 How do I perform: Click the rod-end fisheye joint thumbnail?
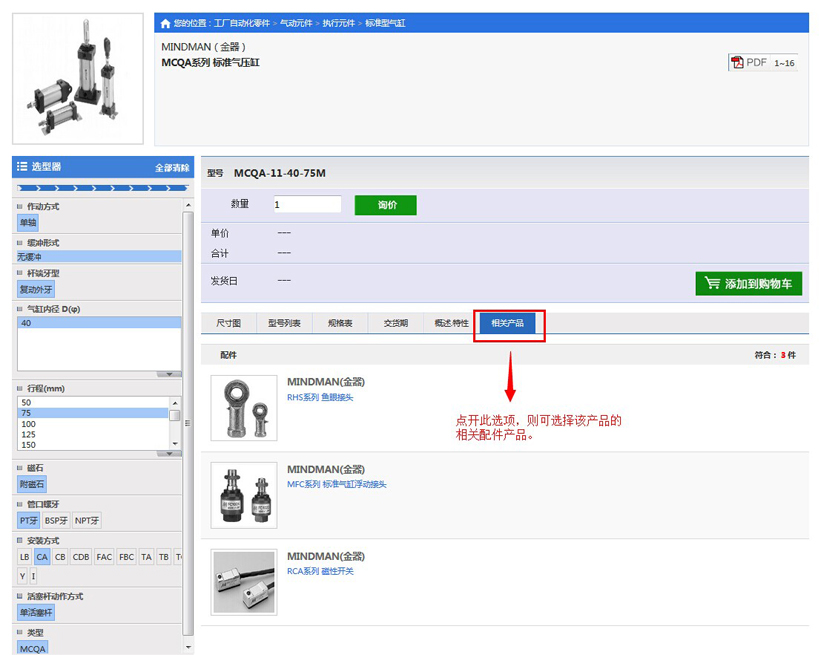click(244, 408)
